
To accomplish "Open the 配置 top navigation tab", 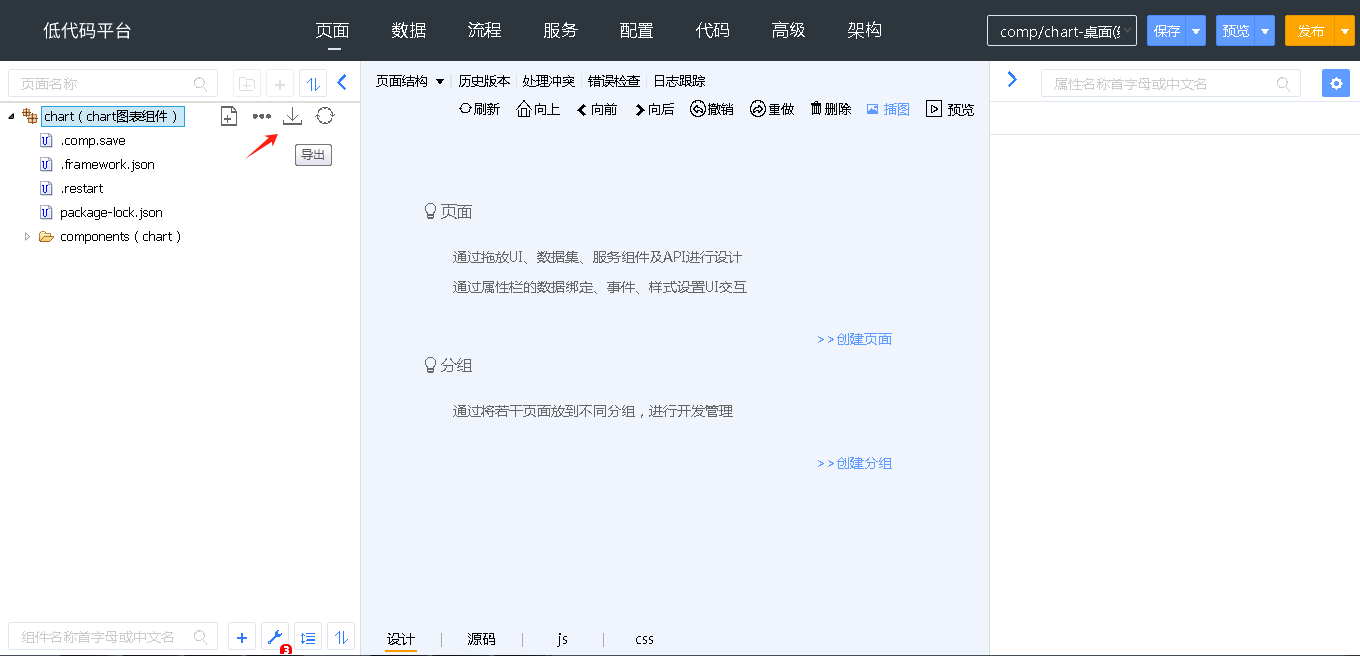I will (x=637, y=30).
